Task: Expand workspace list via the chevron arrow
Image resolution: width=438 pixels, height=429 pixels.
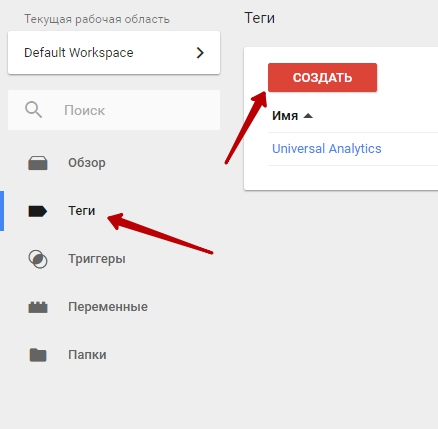Action: point(200,53)
